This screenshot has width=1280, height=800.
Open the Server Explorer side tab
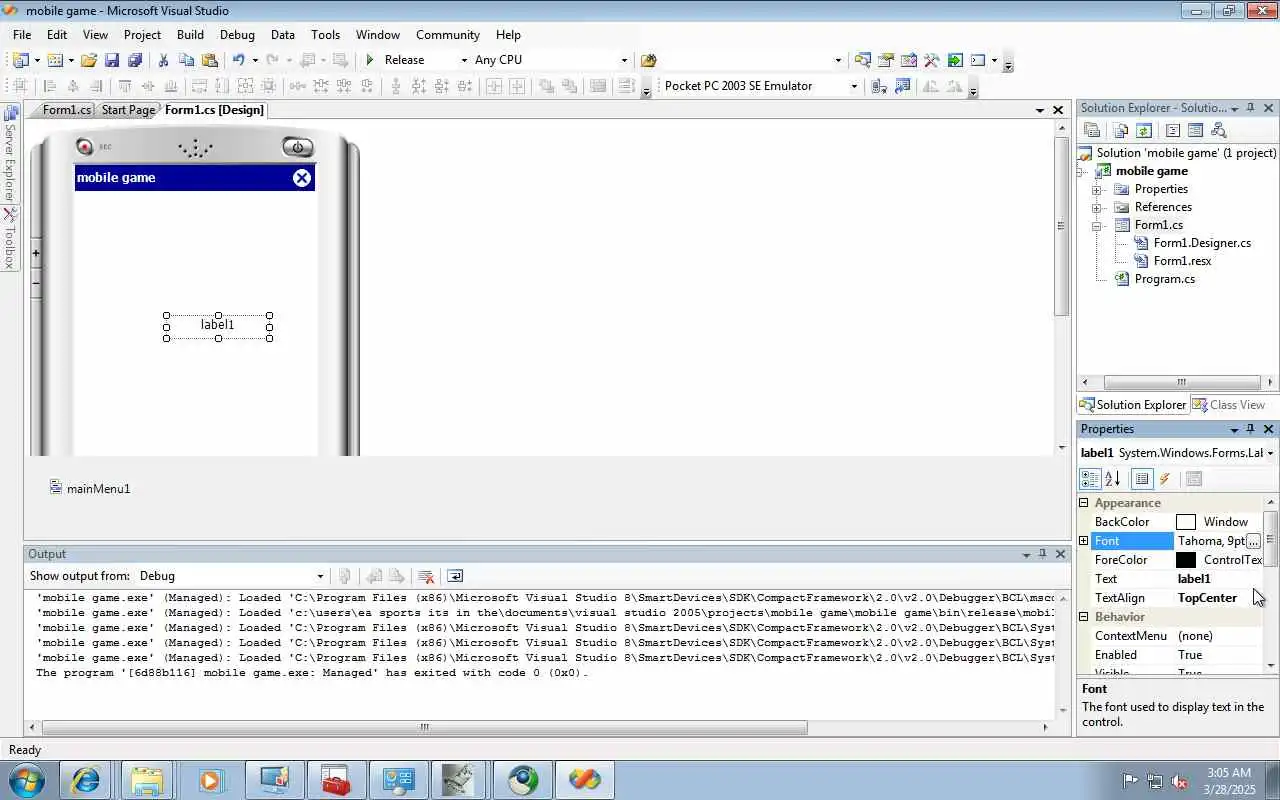click(x=10, y=155)
